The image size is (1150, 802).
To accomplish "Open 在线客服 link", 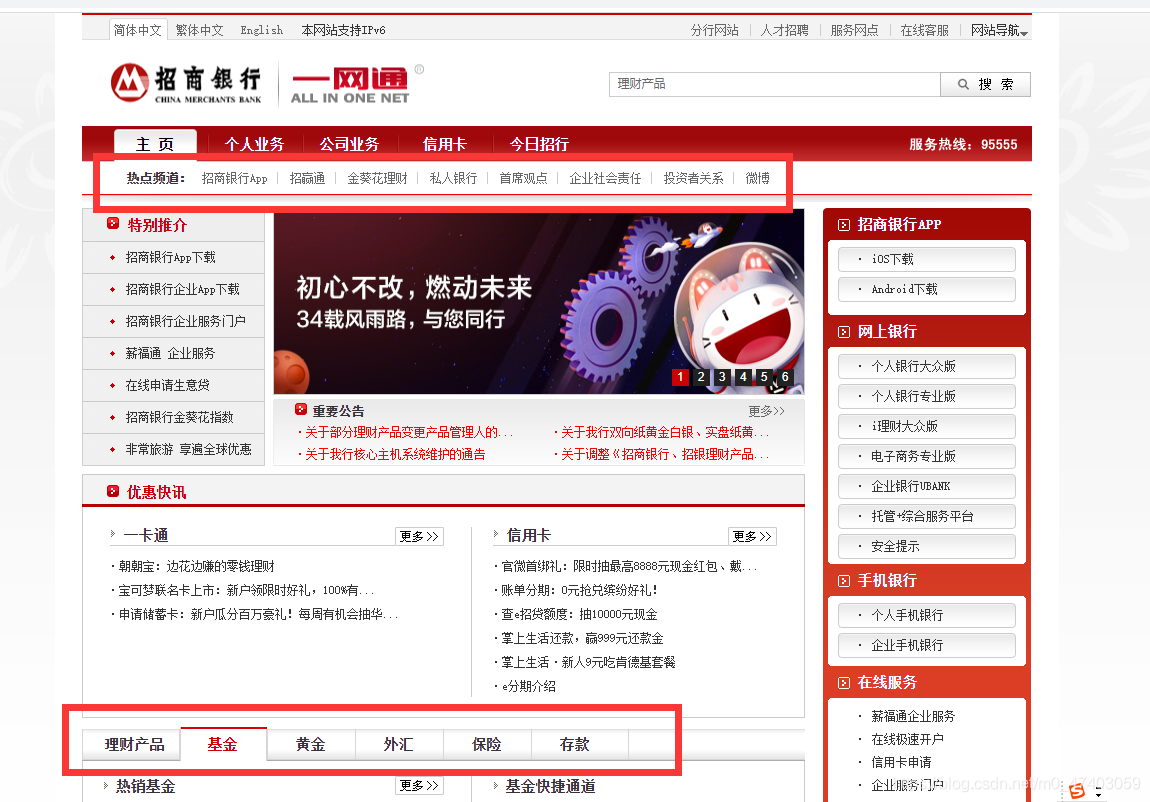I will coord(924,30).
